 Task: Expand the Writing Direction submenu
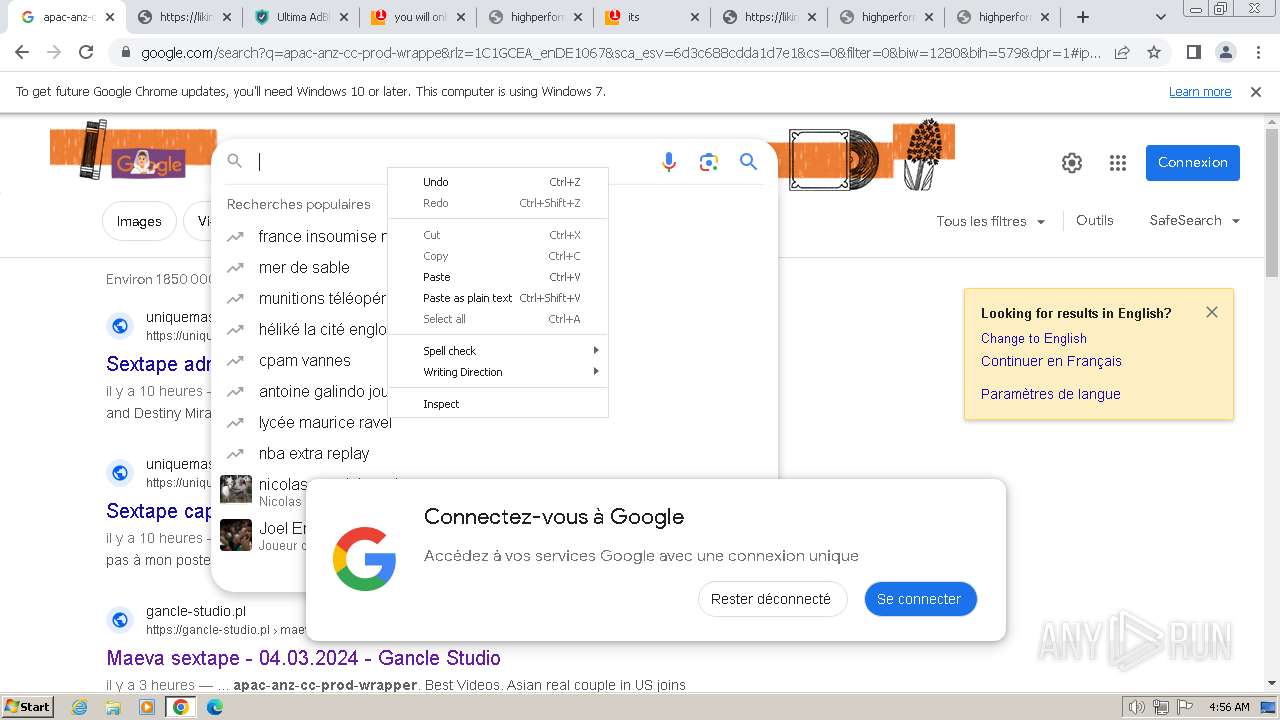point(498,372)
